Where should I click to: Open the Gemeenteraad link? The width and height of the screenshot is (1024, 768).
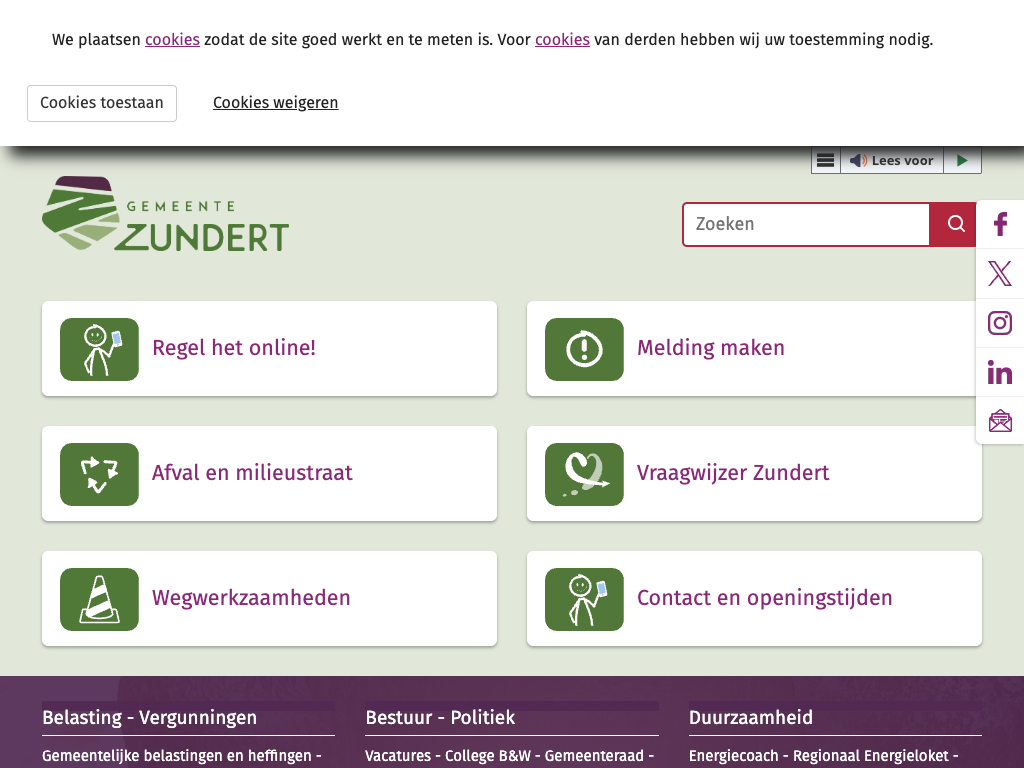594,756
